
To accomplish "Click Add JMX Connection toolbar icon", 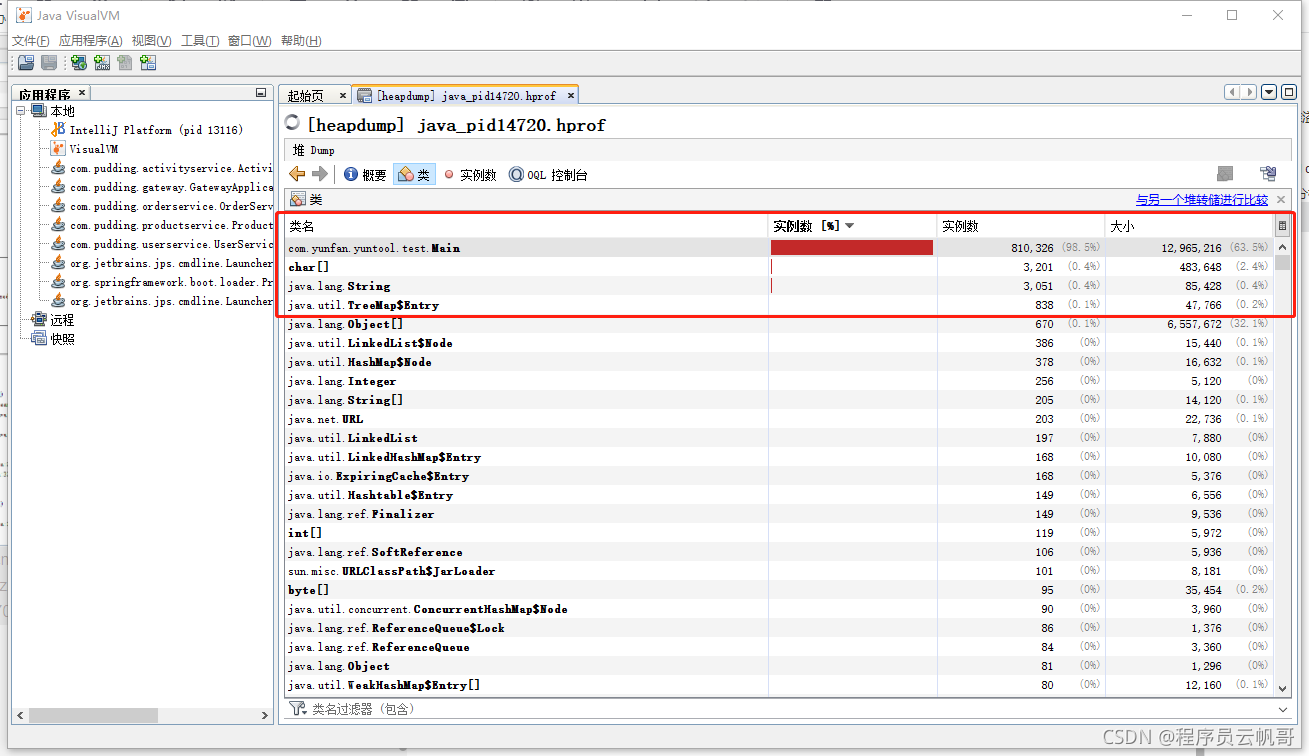I will pos(101,63).
